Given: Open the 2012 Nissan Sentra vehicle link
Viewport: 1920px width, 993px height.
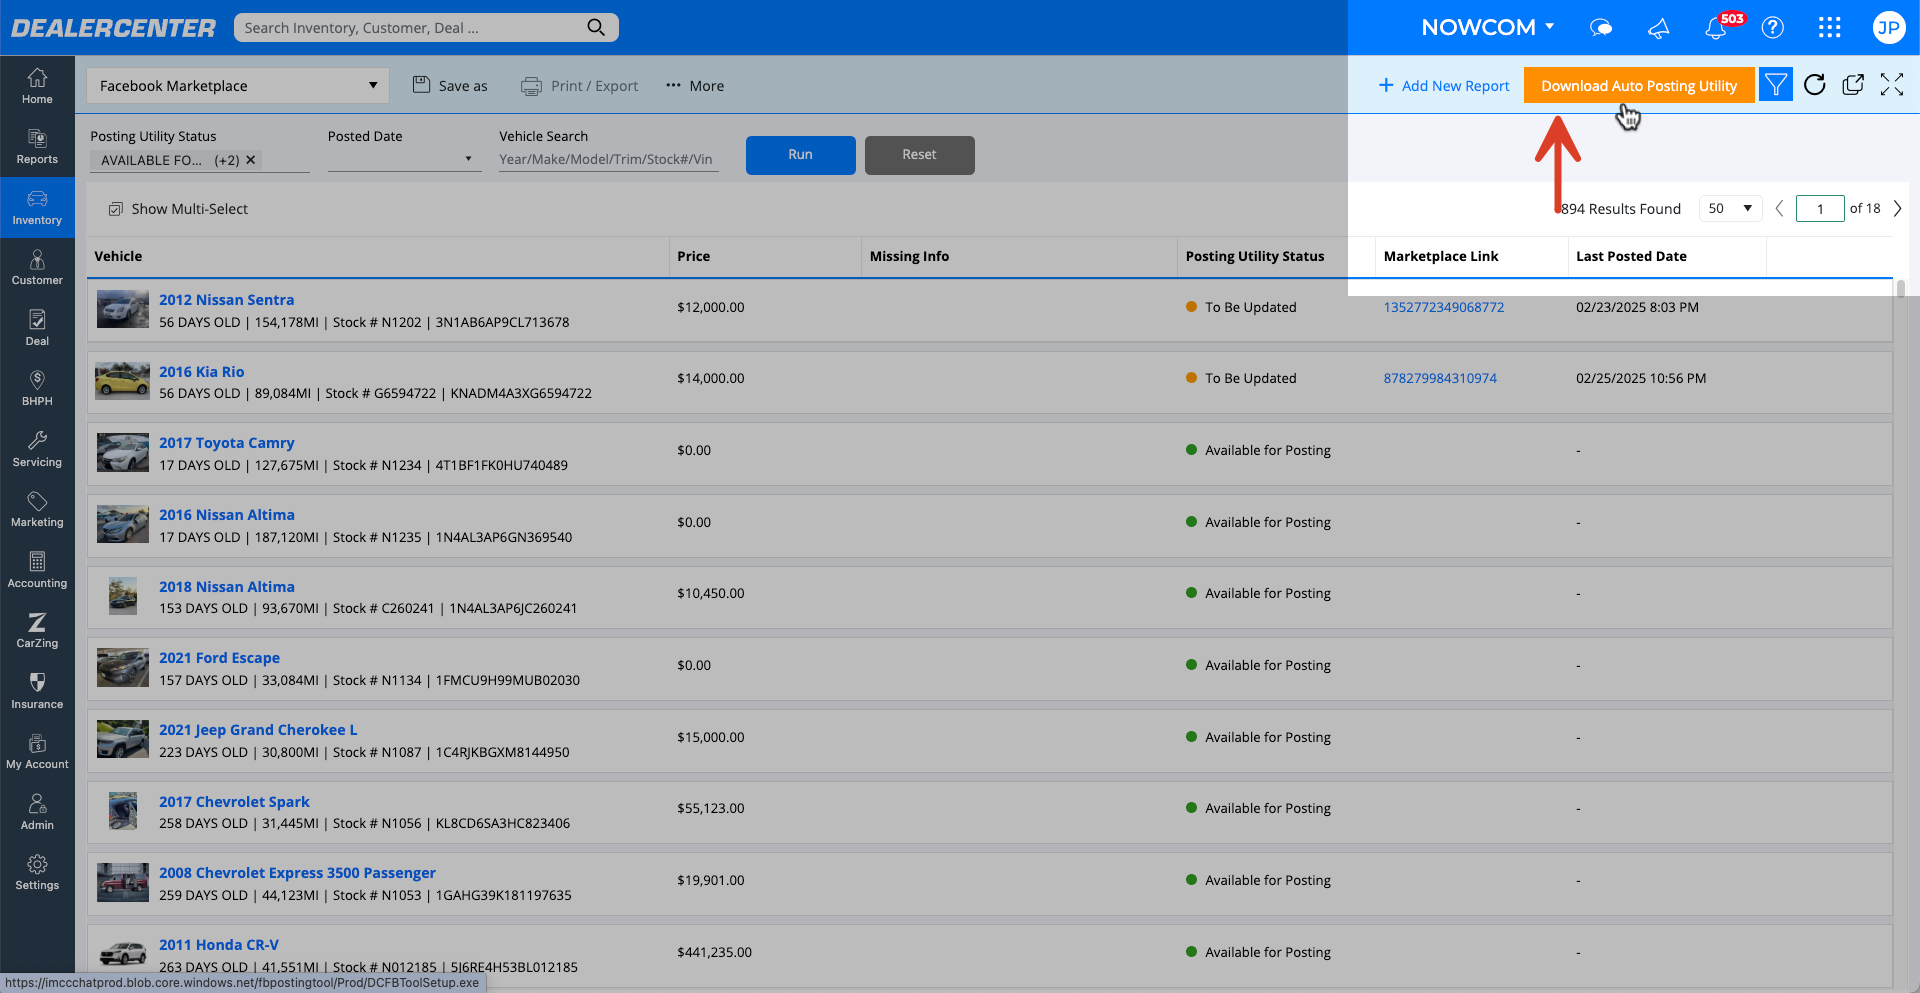Looking at the screenshot, I should [226, 300].
